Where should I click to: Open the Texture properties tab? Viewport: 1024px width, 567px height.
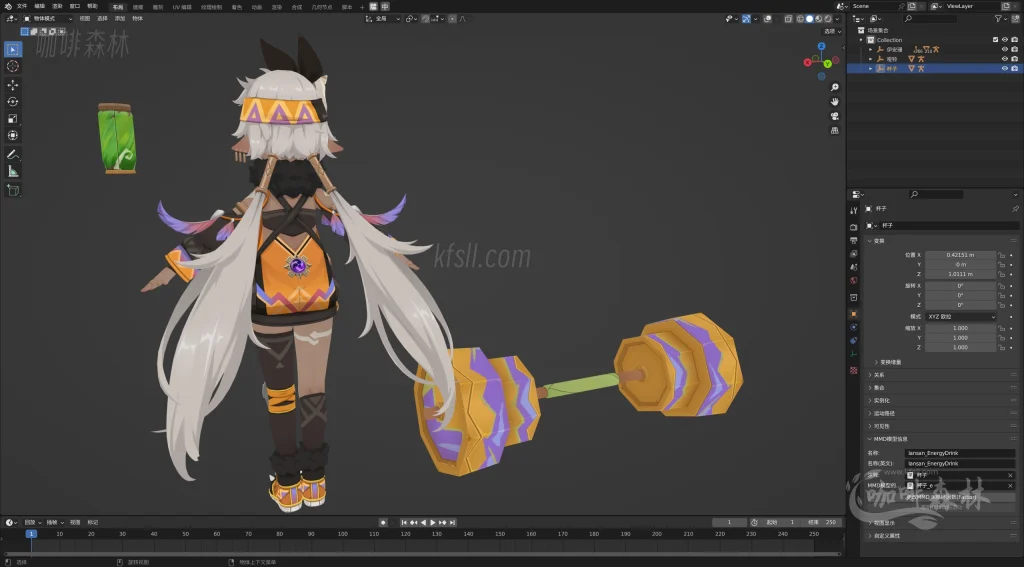pyautogui.click(x=854, y=370)
